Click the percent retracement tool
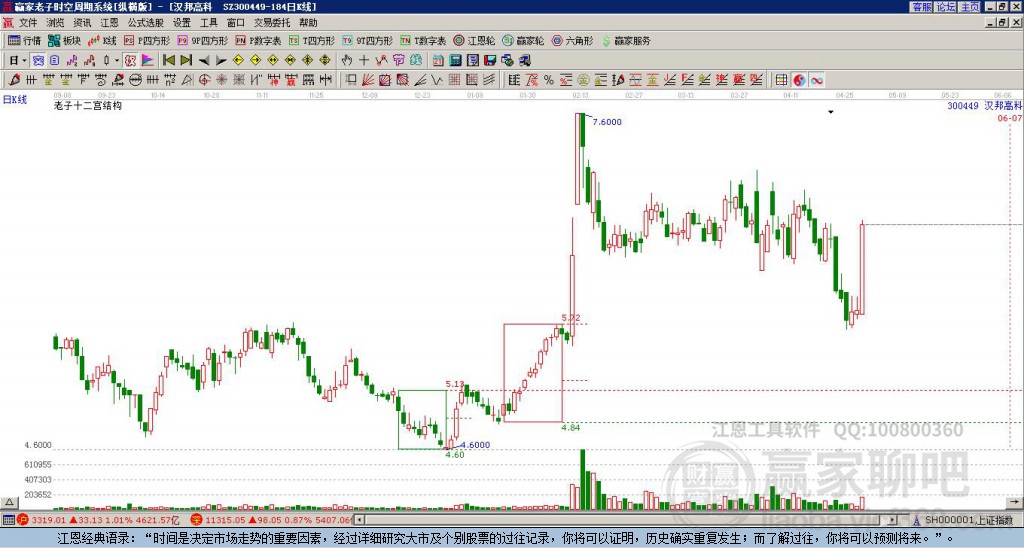 (549, 80)
